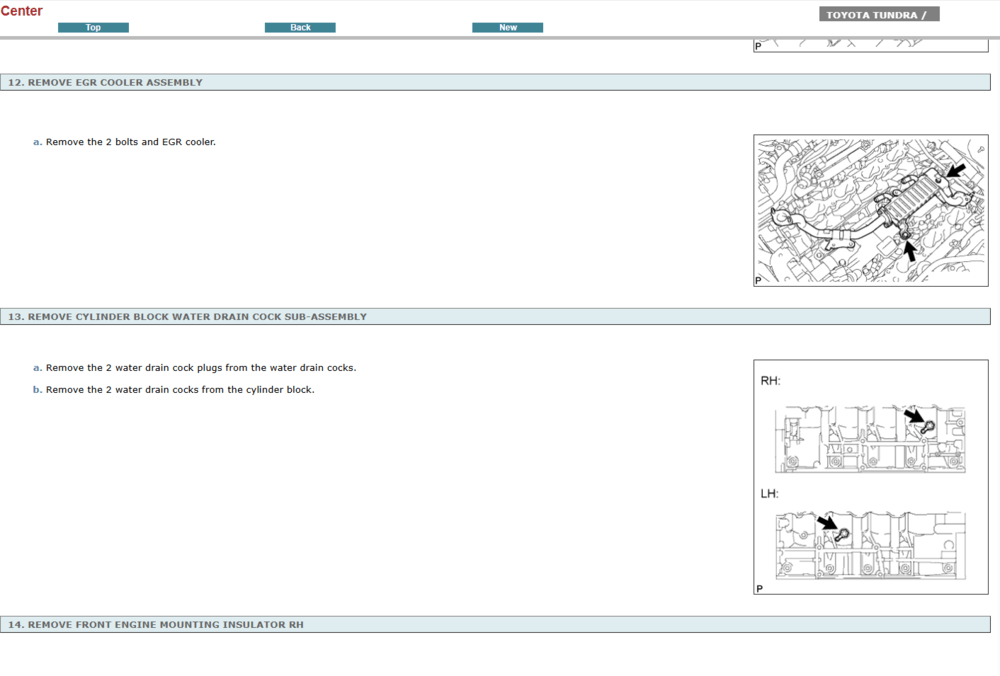This screenshot has height=676, width=1000.
Task: Open the EGR cooler engine diagram
Action: coord(870,211)
